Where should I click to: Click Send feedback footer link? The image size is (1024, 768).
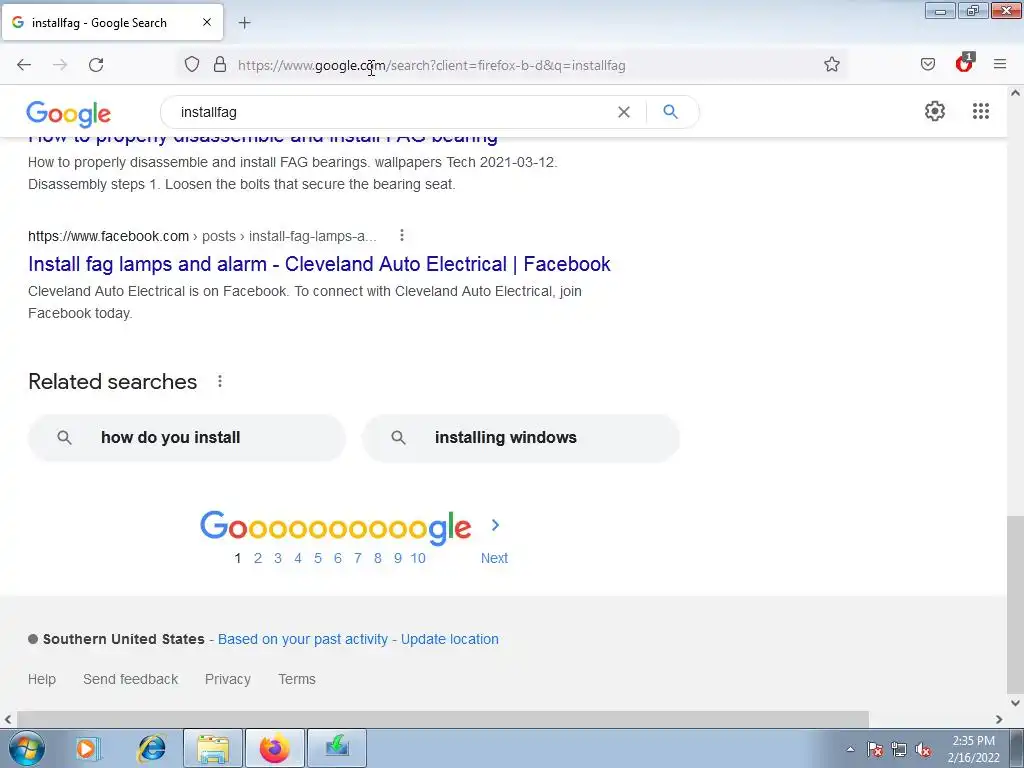coord(131,679)
